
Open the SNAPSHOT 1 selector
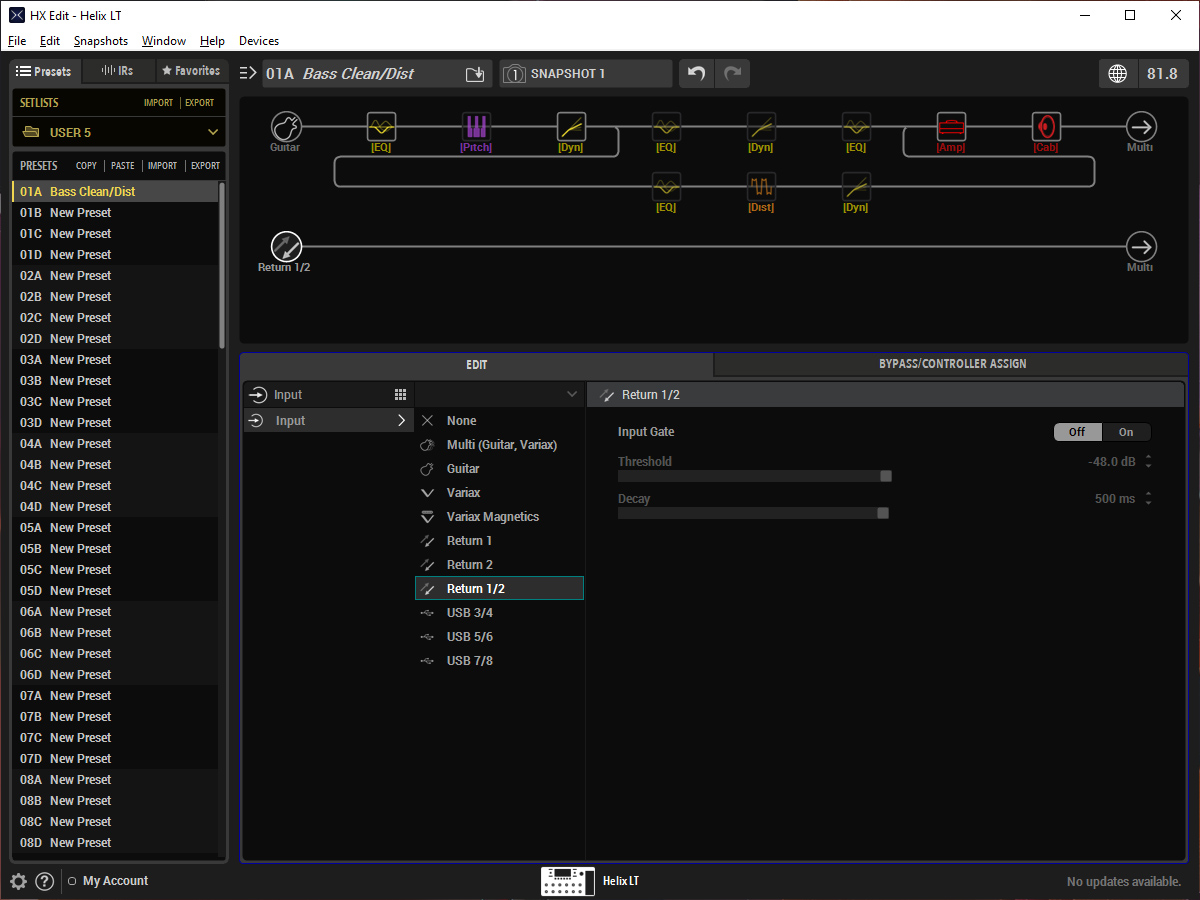[586, 74]
